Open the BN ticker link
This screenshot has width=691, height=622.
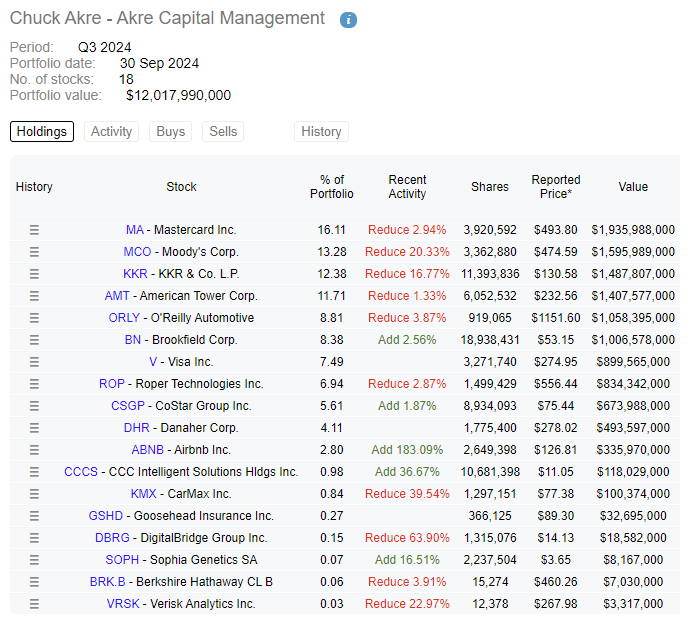[133, 340]
